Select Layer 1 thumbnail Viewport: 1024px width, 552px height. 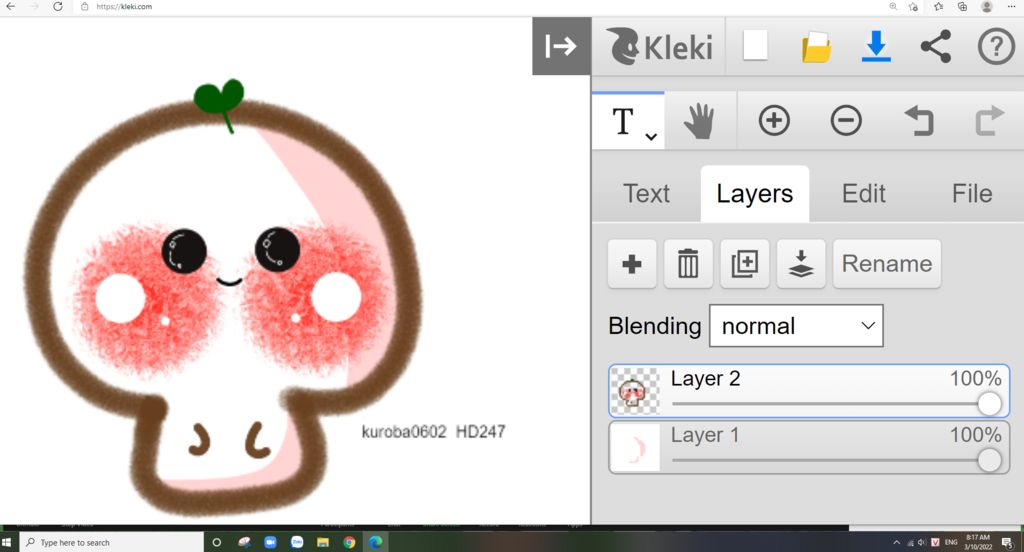pyautogui.click(x=635, y=447)
